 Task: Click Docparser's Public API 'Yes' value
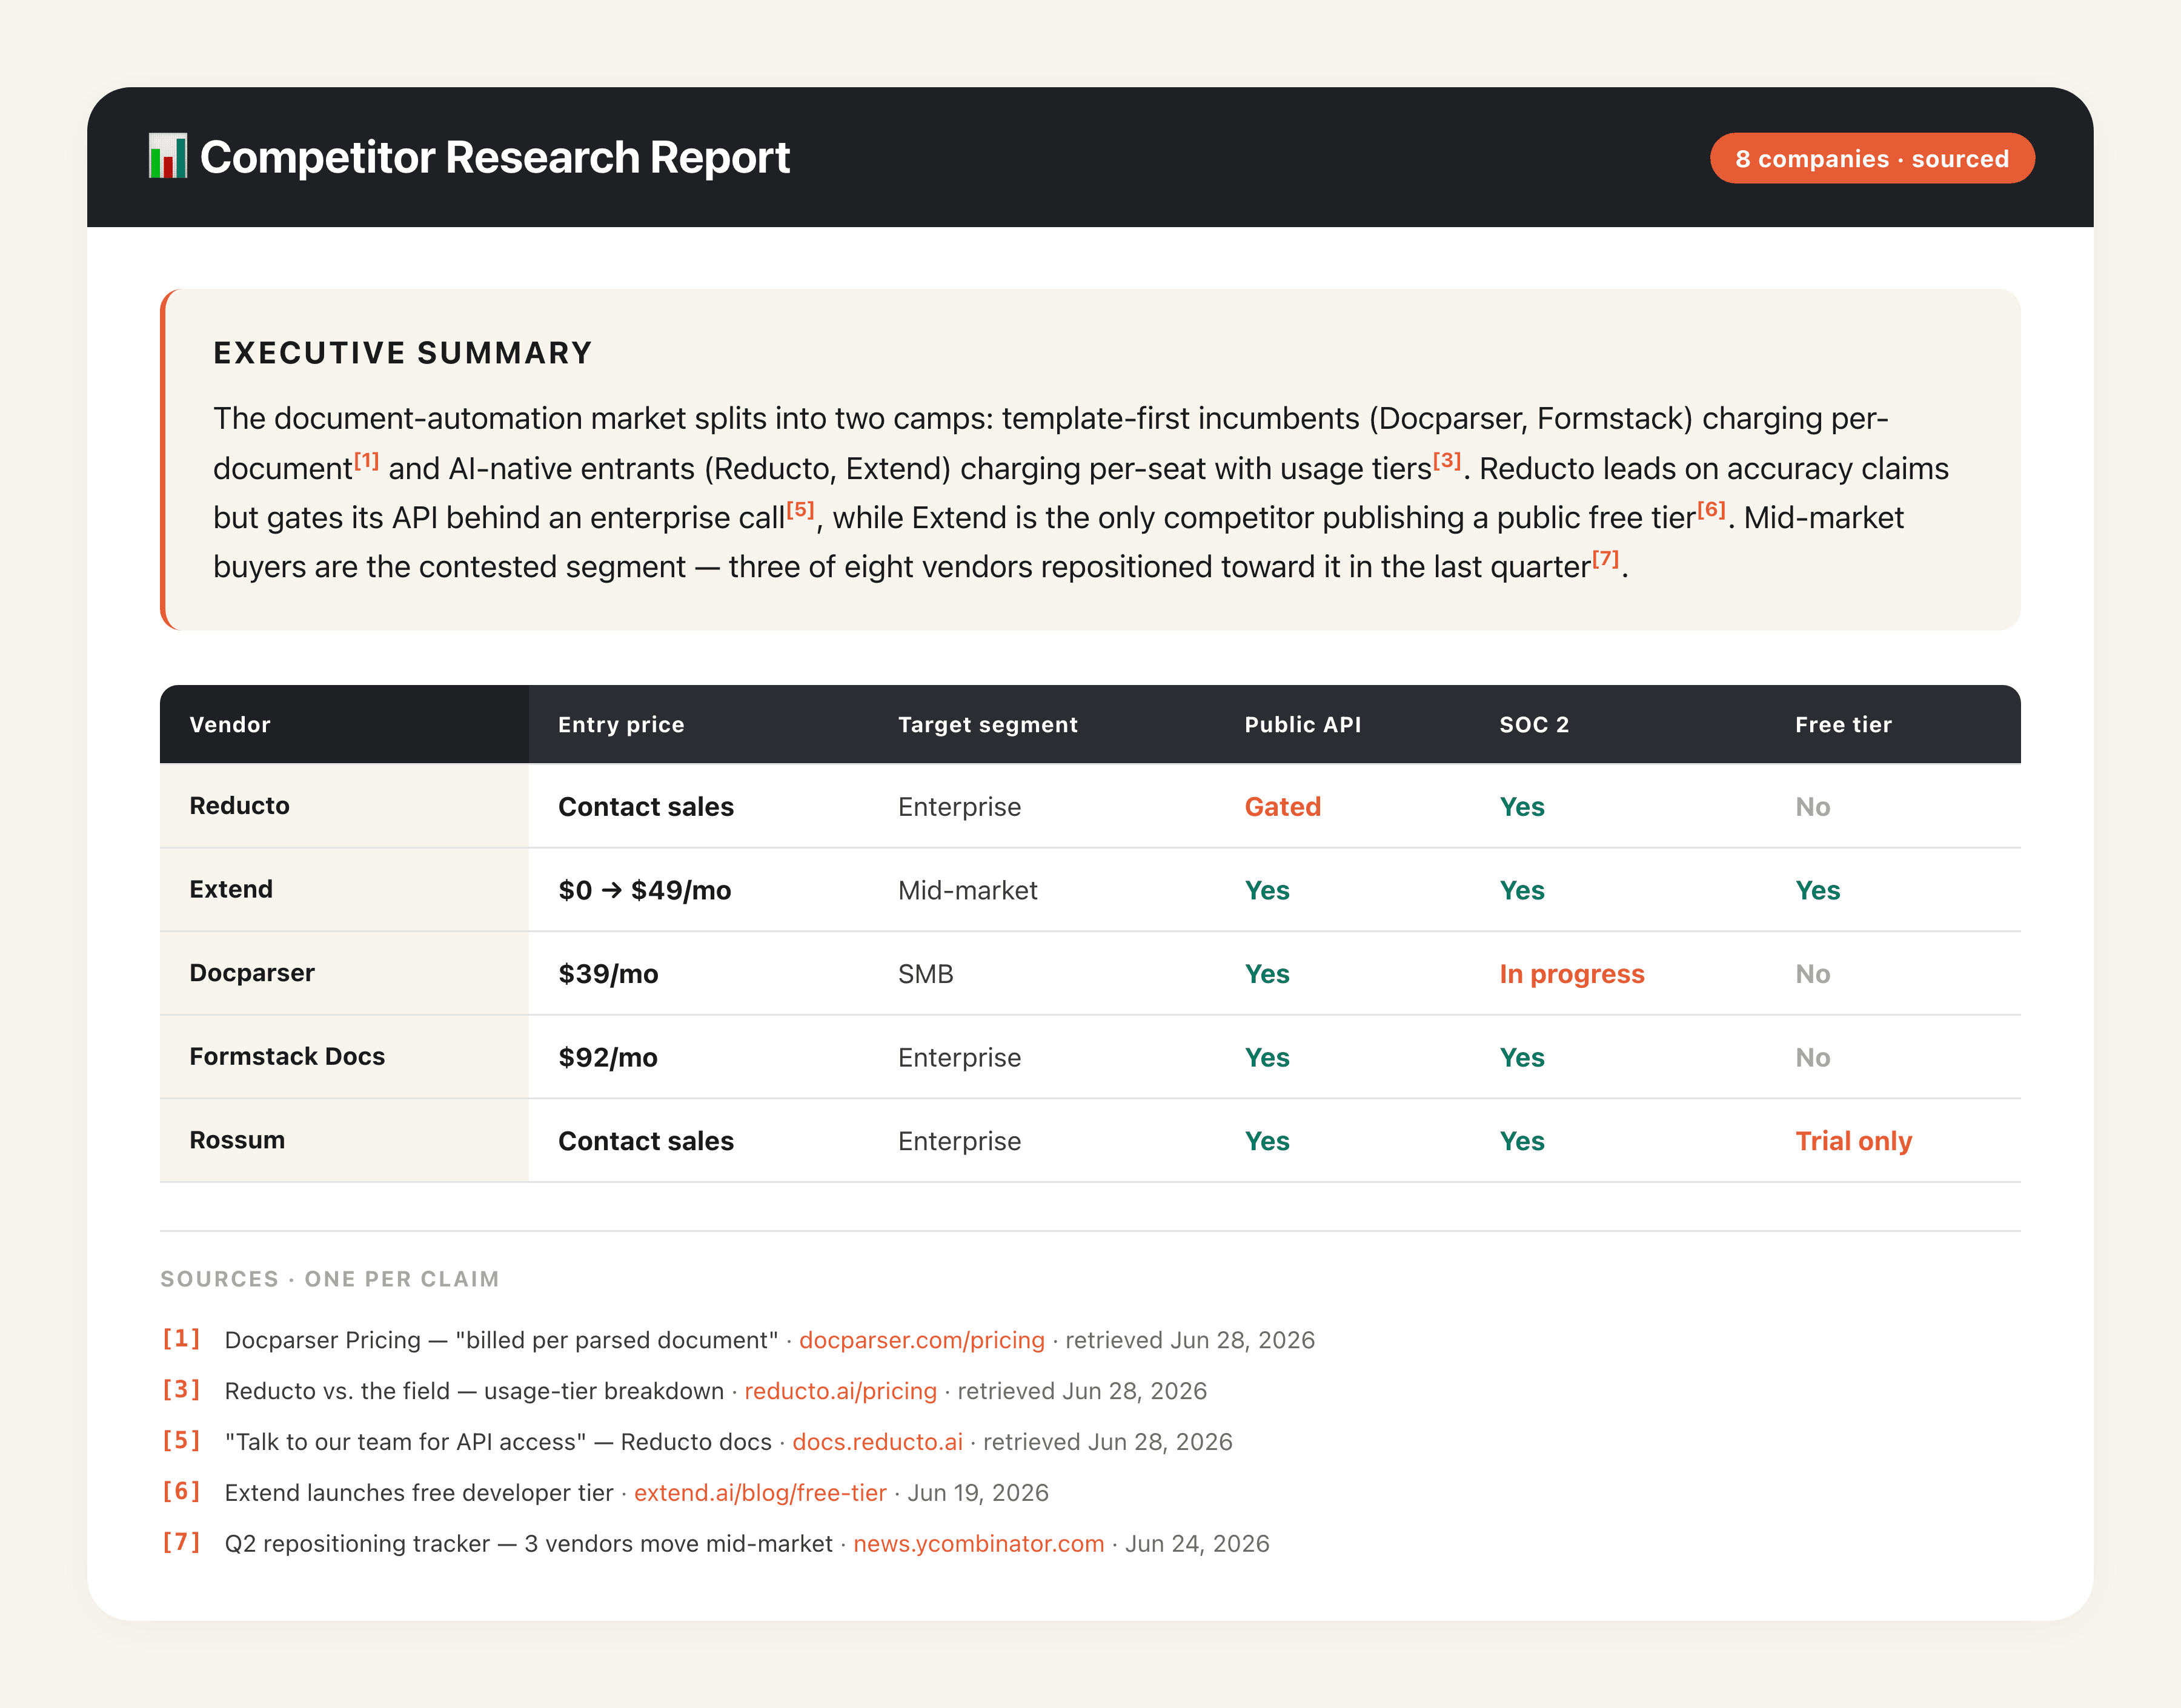pos(1266,974)
